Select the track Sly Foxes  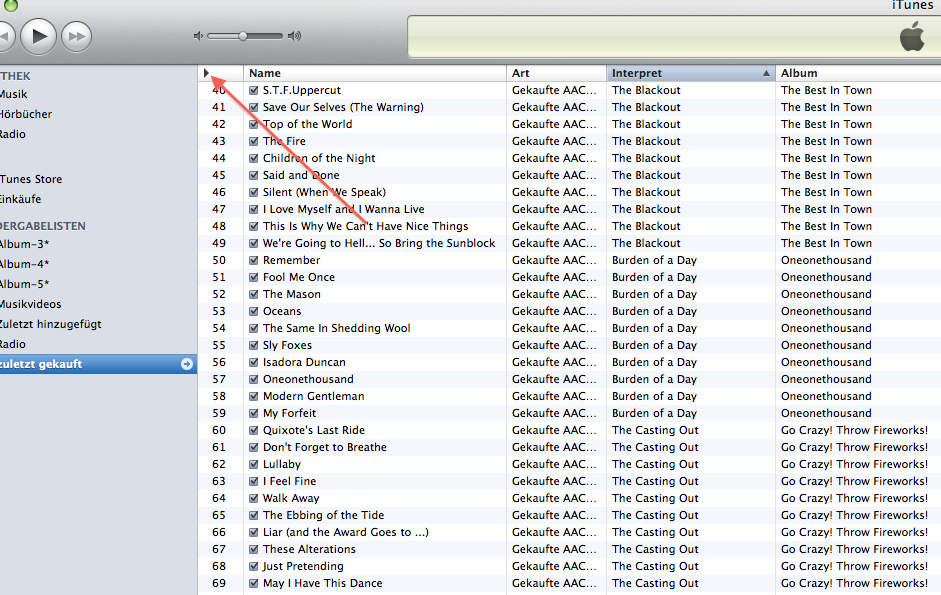tap(287, 345)
